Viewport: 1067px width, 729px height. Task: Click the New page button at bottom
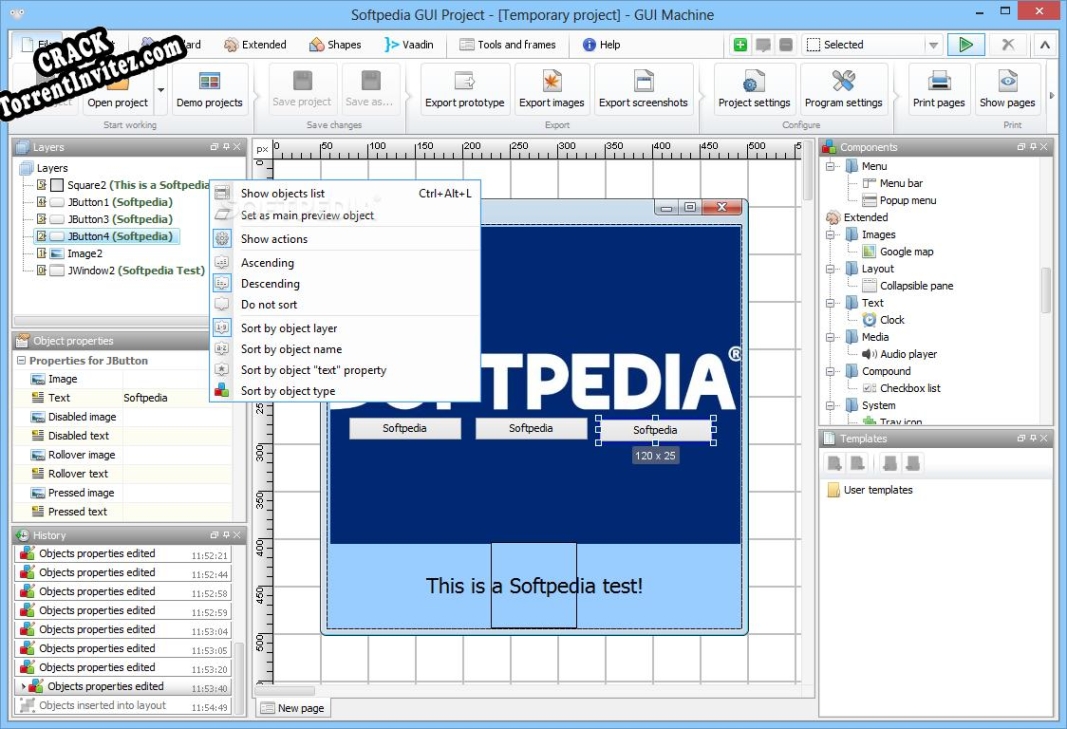coord(292,707)
